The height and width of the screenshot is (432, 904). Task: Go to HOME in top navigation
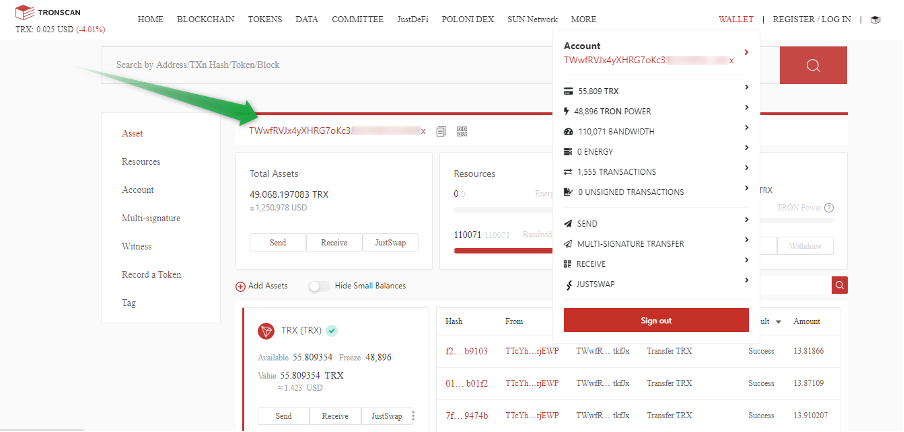150,19
